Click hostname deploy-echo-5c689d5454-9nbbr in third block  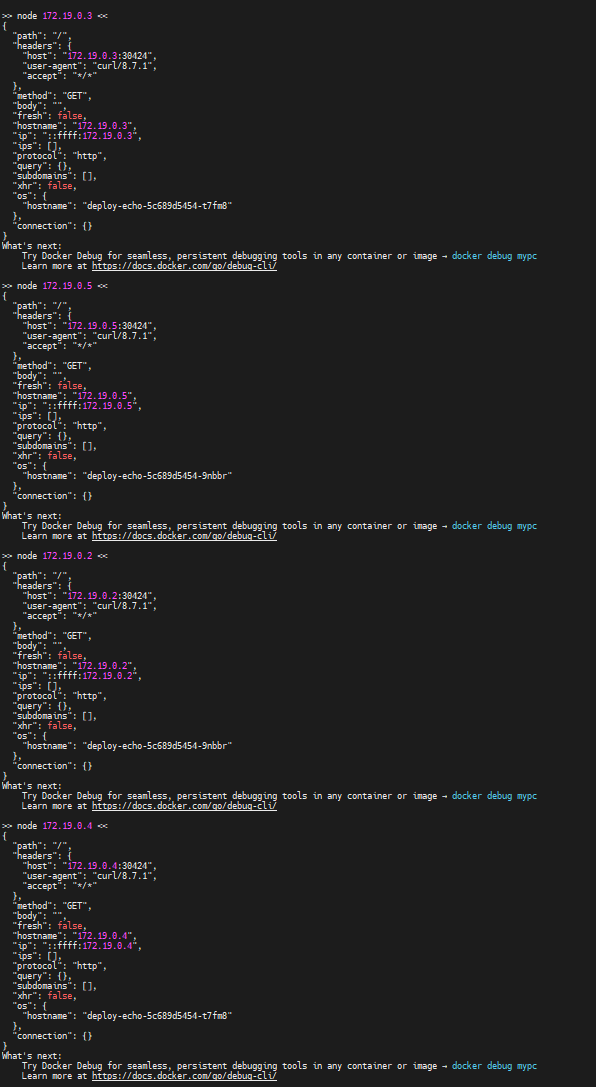(157, 746)
